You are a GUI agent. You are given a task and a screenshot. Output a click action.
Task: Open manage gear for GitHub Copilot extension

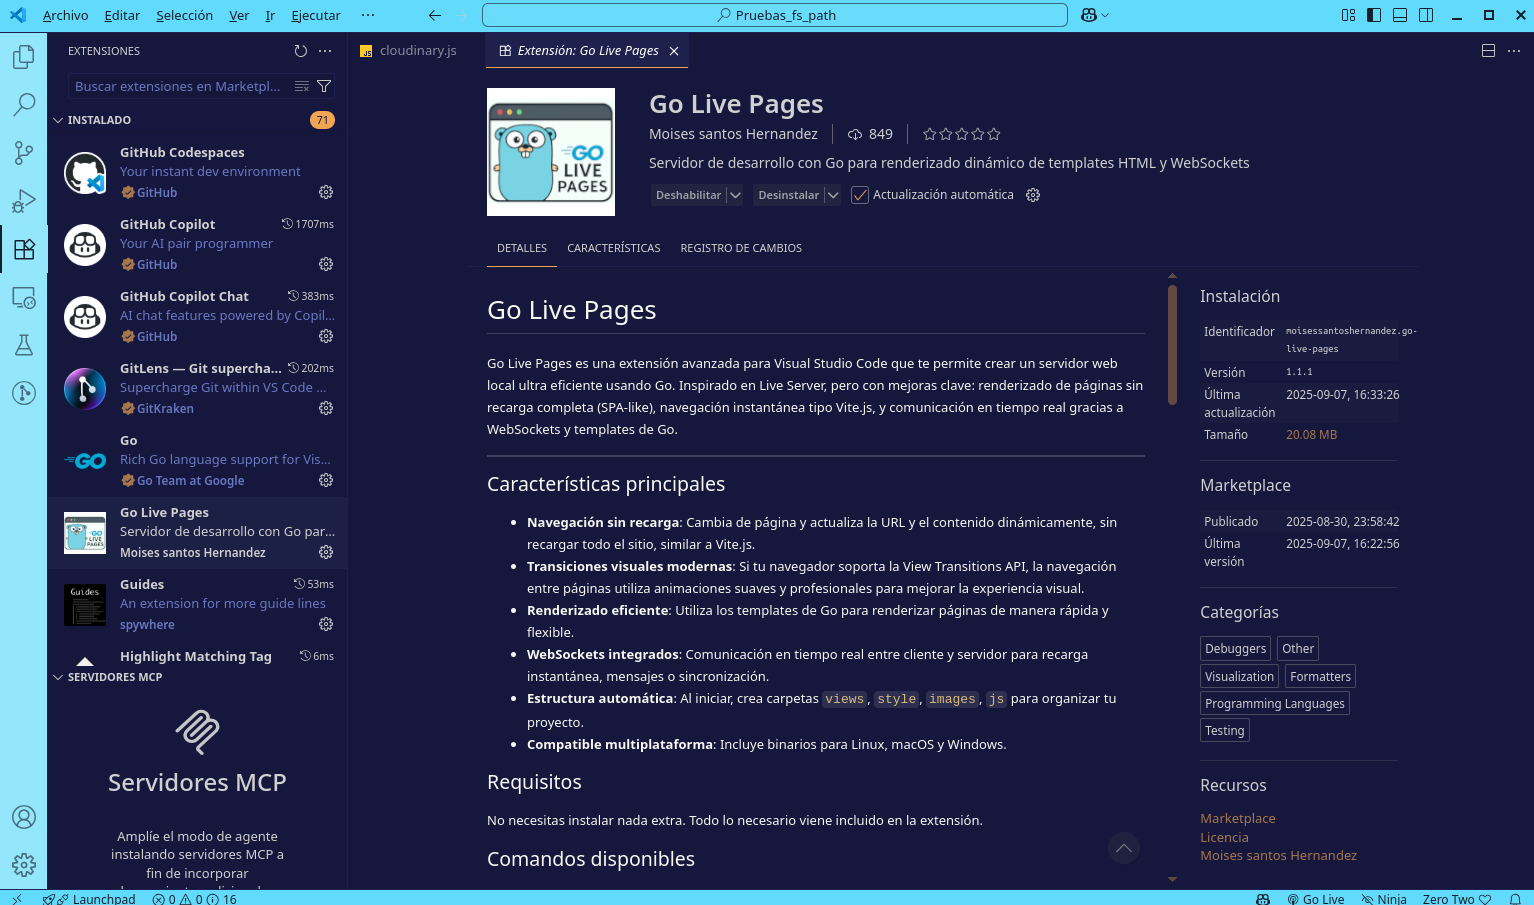pyautogui.click(x=326, y=264)
